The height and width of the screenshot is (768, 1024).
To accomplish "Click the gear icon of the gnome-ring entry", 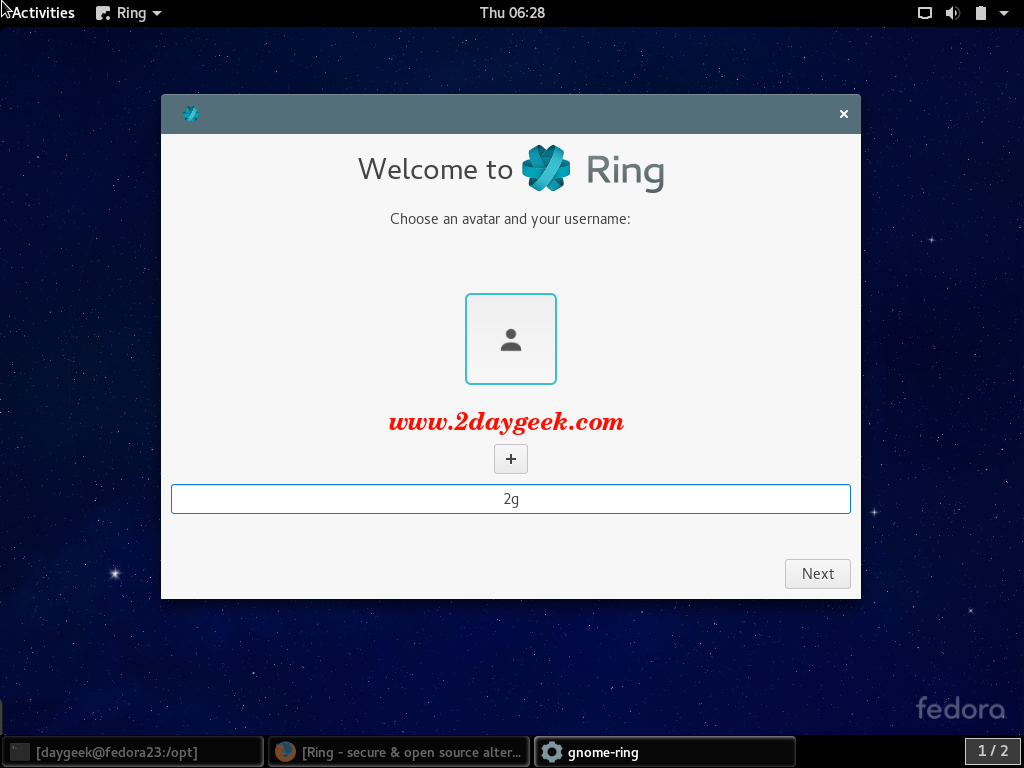I will tap(551, 752).
